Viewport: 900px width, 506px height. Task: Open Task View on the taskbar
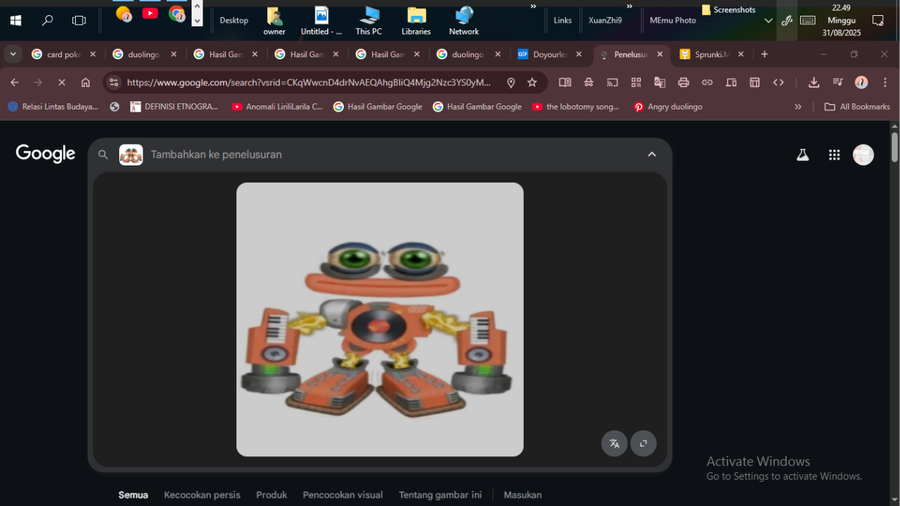click(79, 21)
